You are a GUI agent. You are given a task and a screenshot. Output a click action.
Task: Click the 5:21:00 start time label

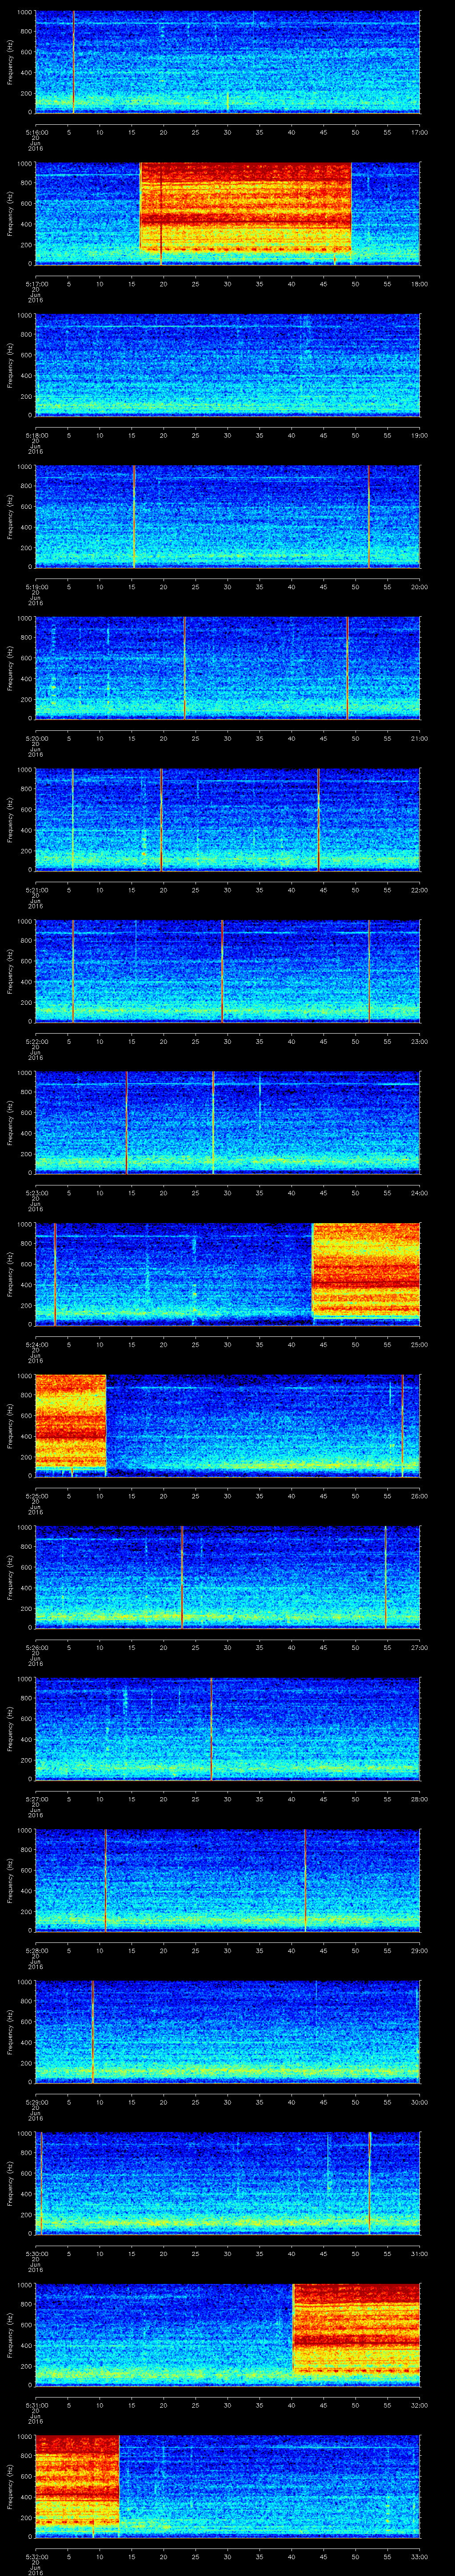(36, 890)
